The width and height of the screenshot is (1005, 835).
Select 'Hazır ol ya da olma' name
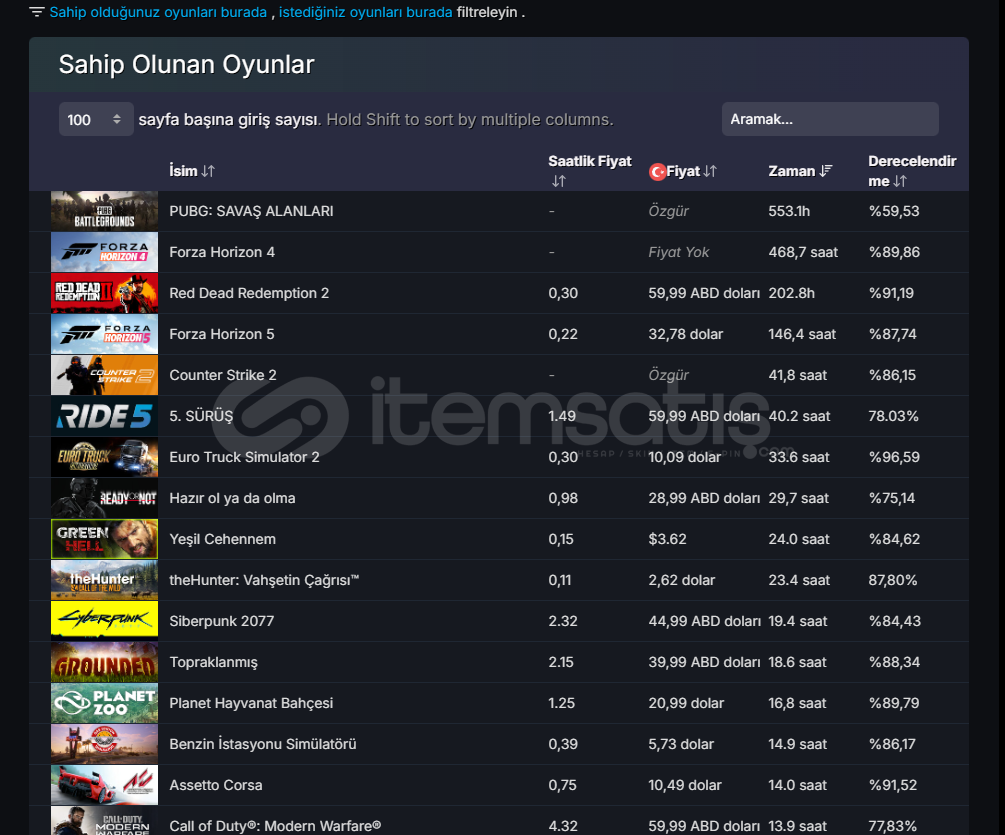coord(232,498)
